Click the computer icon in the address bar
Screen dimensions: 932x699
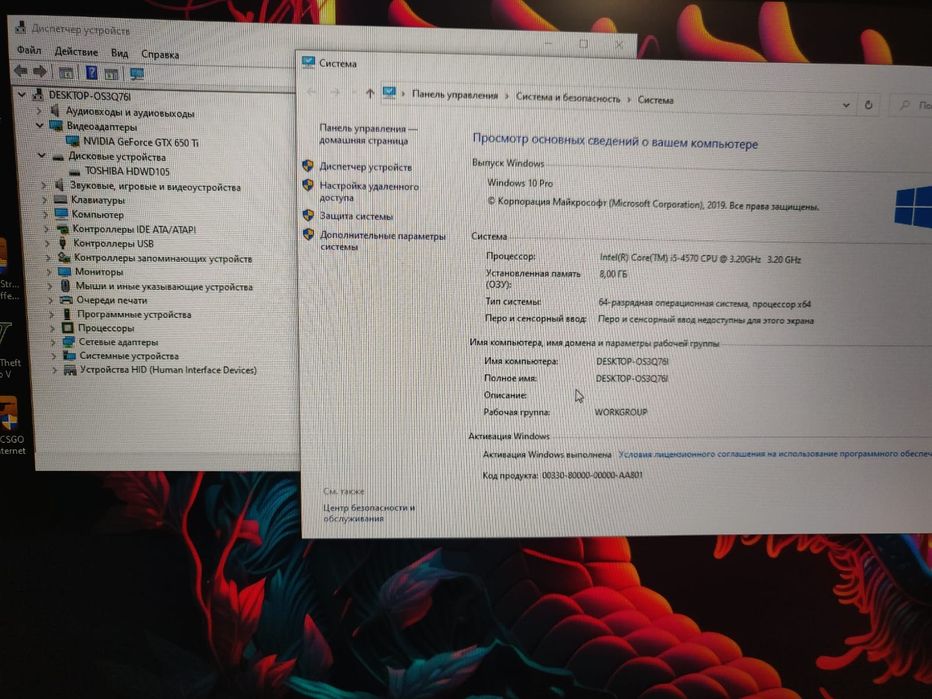pos(389,93)
